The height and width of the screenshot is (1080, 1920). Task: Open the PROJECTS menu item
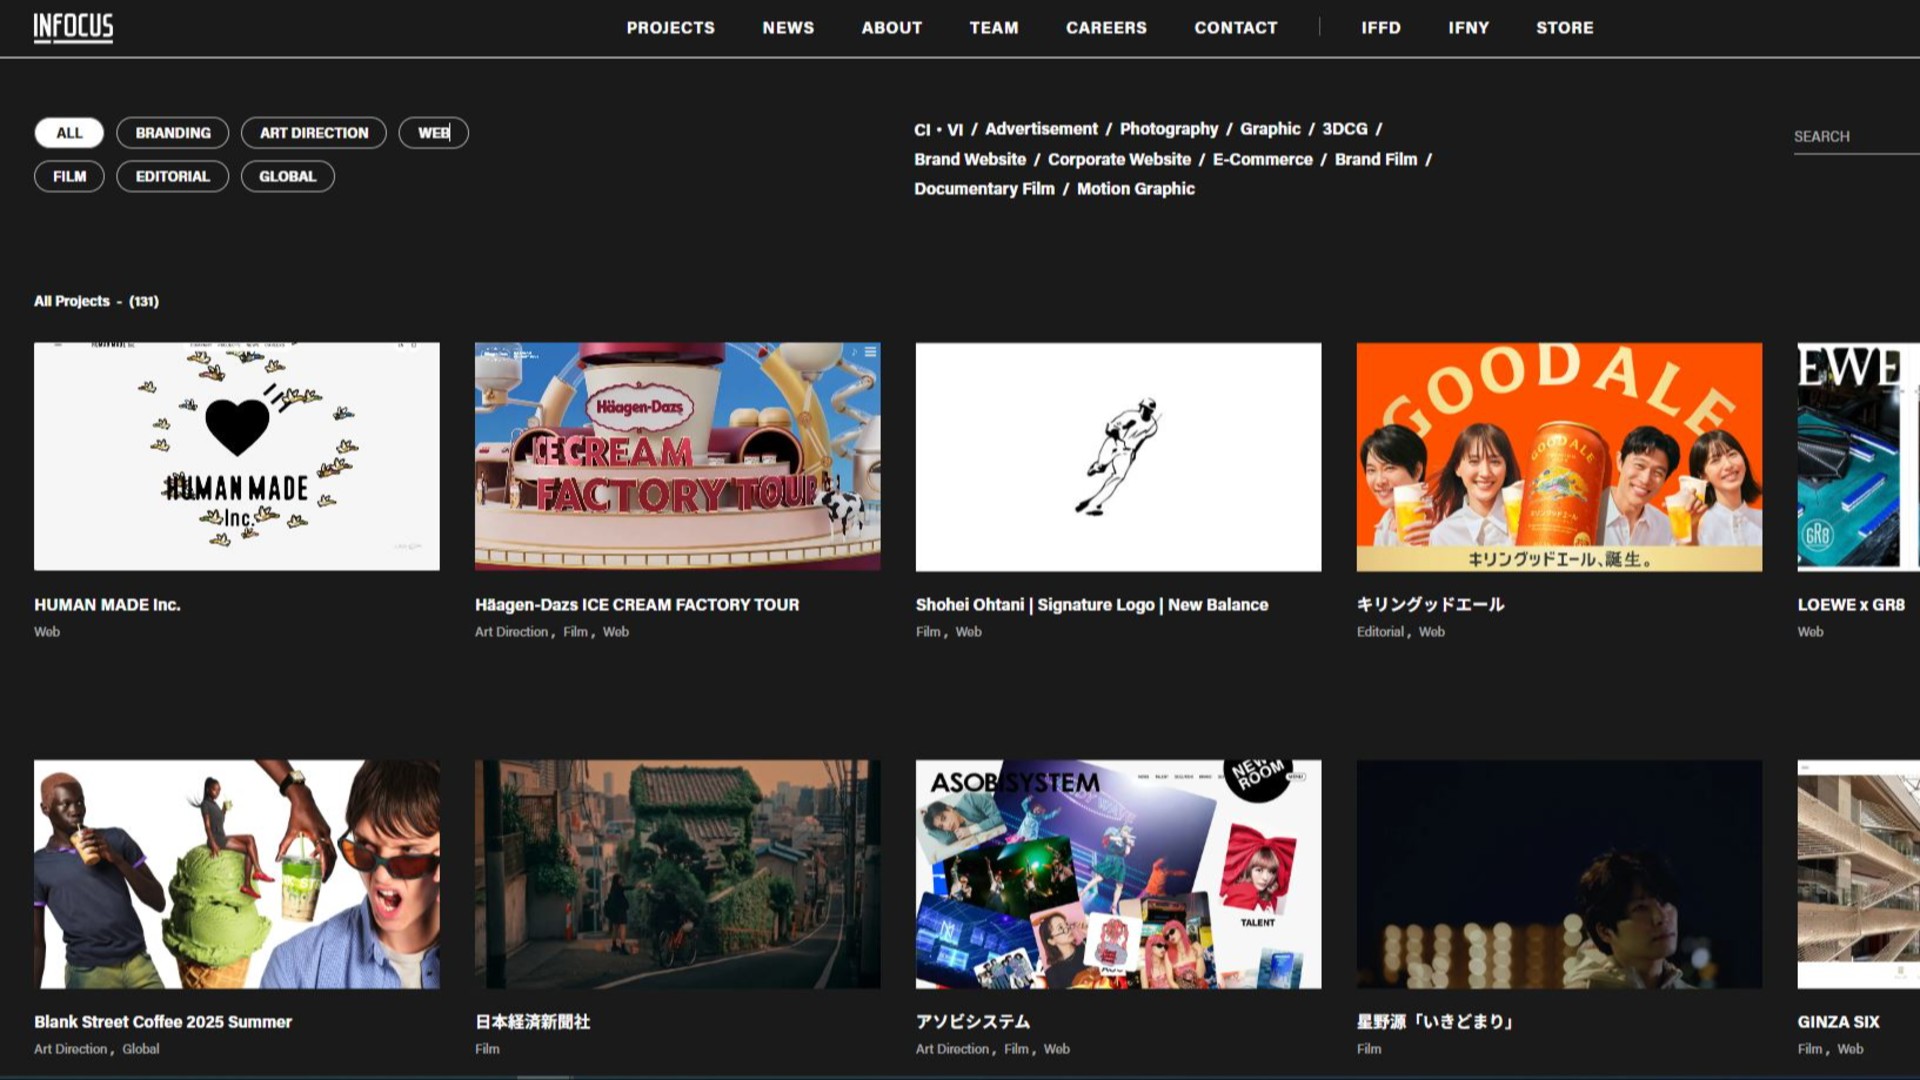pos(670,28)
